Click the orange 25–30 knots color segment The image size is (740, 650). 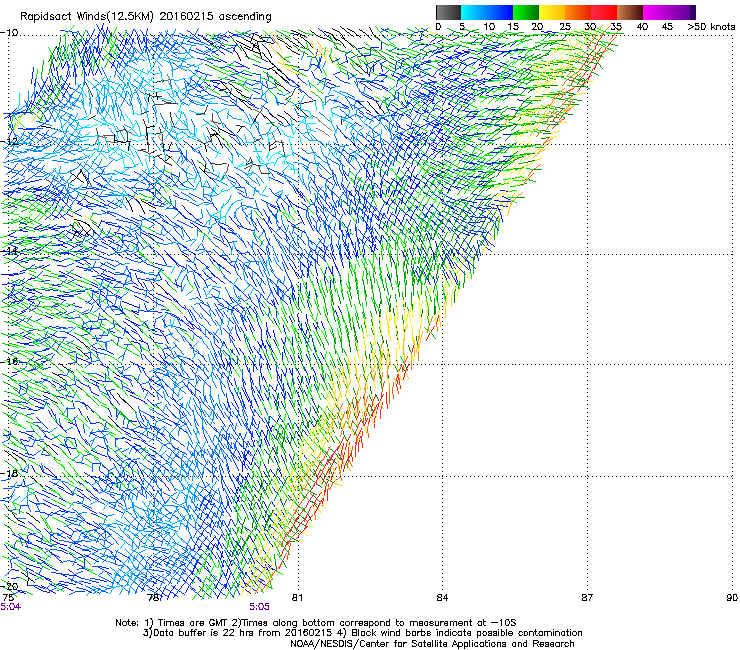(x=578, y=12)
